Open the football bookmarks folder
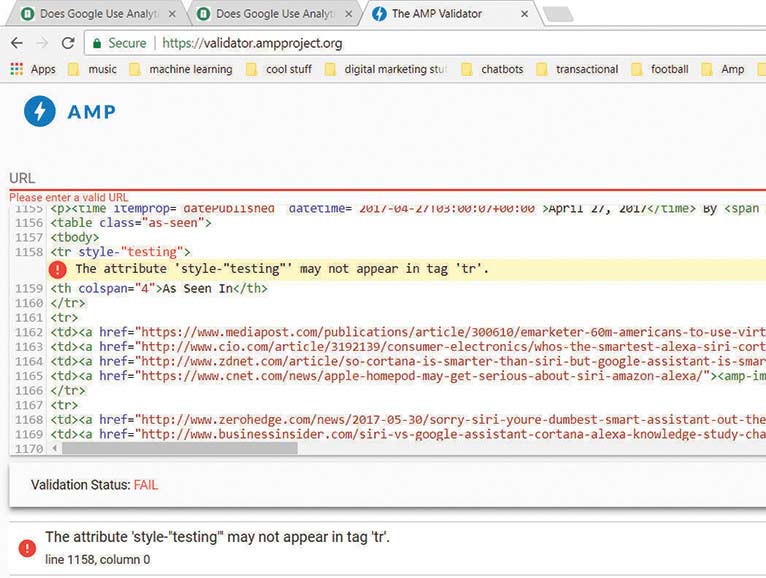Viewport: 766px width, 578px height. pyautogui.click(x=660, y=69)
